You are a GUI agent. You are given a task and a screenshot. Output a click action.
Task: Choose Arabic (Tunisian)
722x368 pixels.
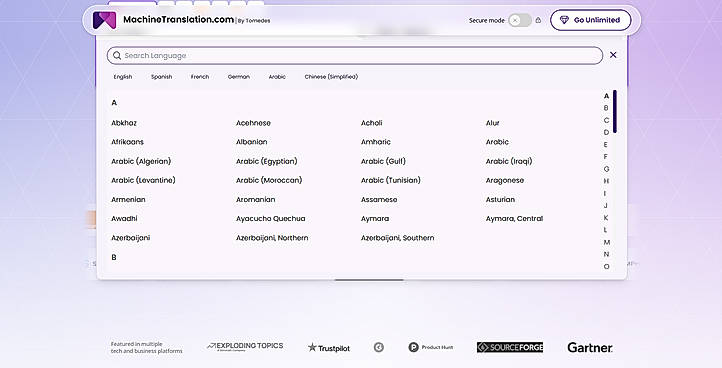click(x=390, y=180)
